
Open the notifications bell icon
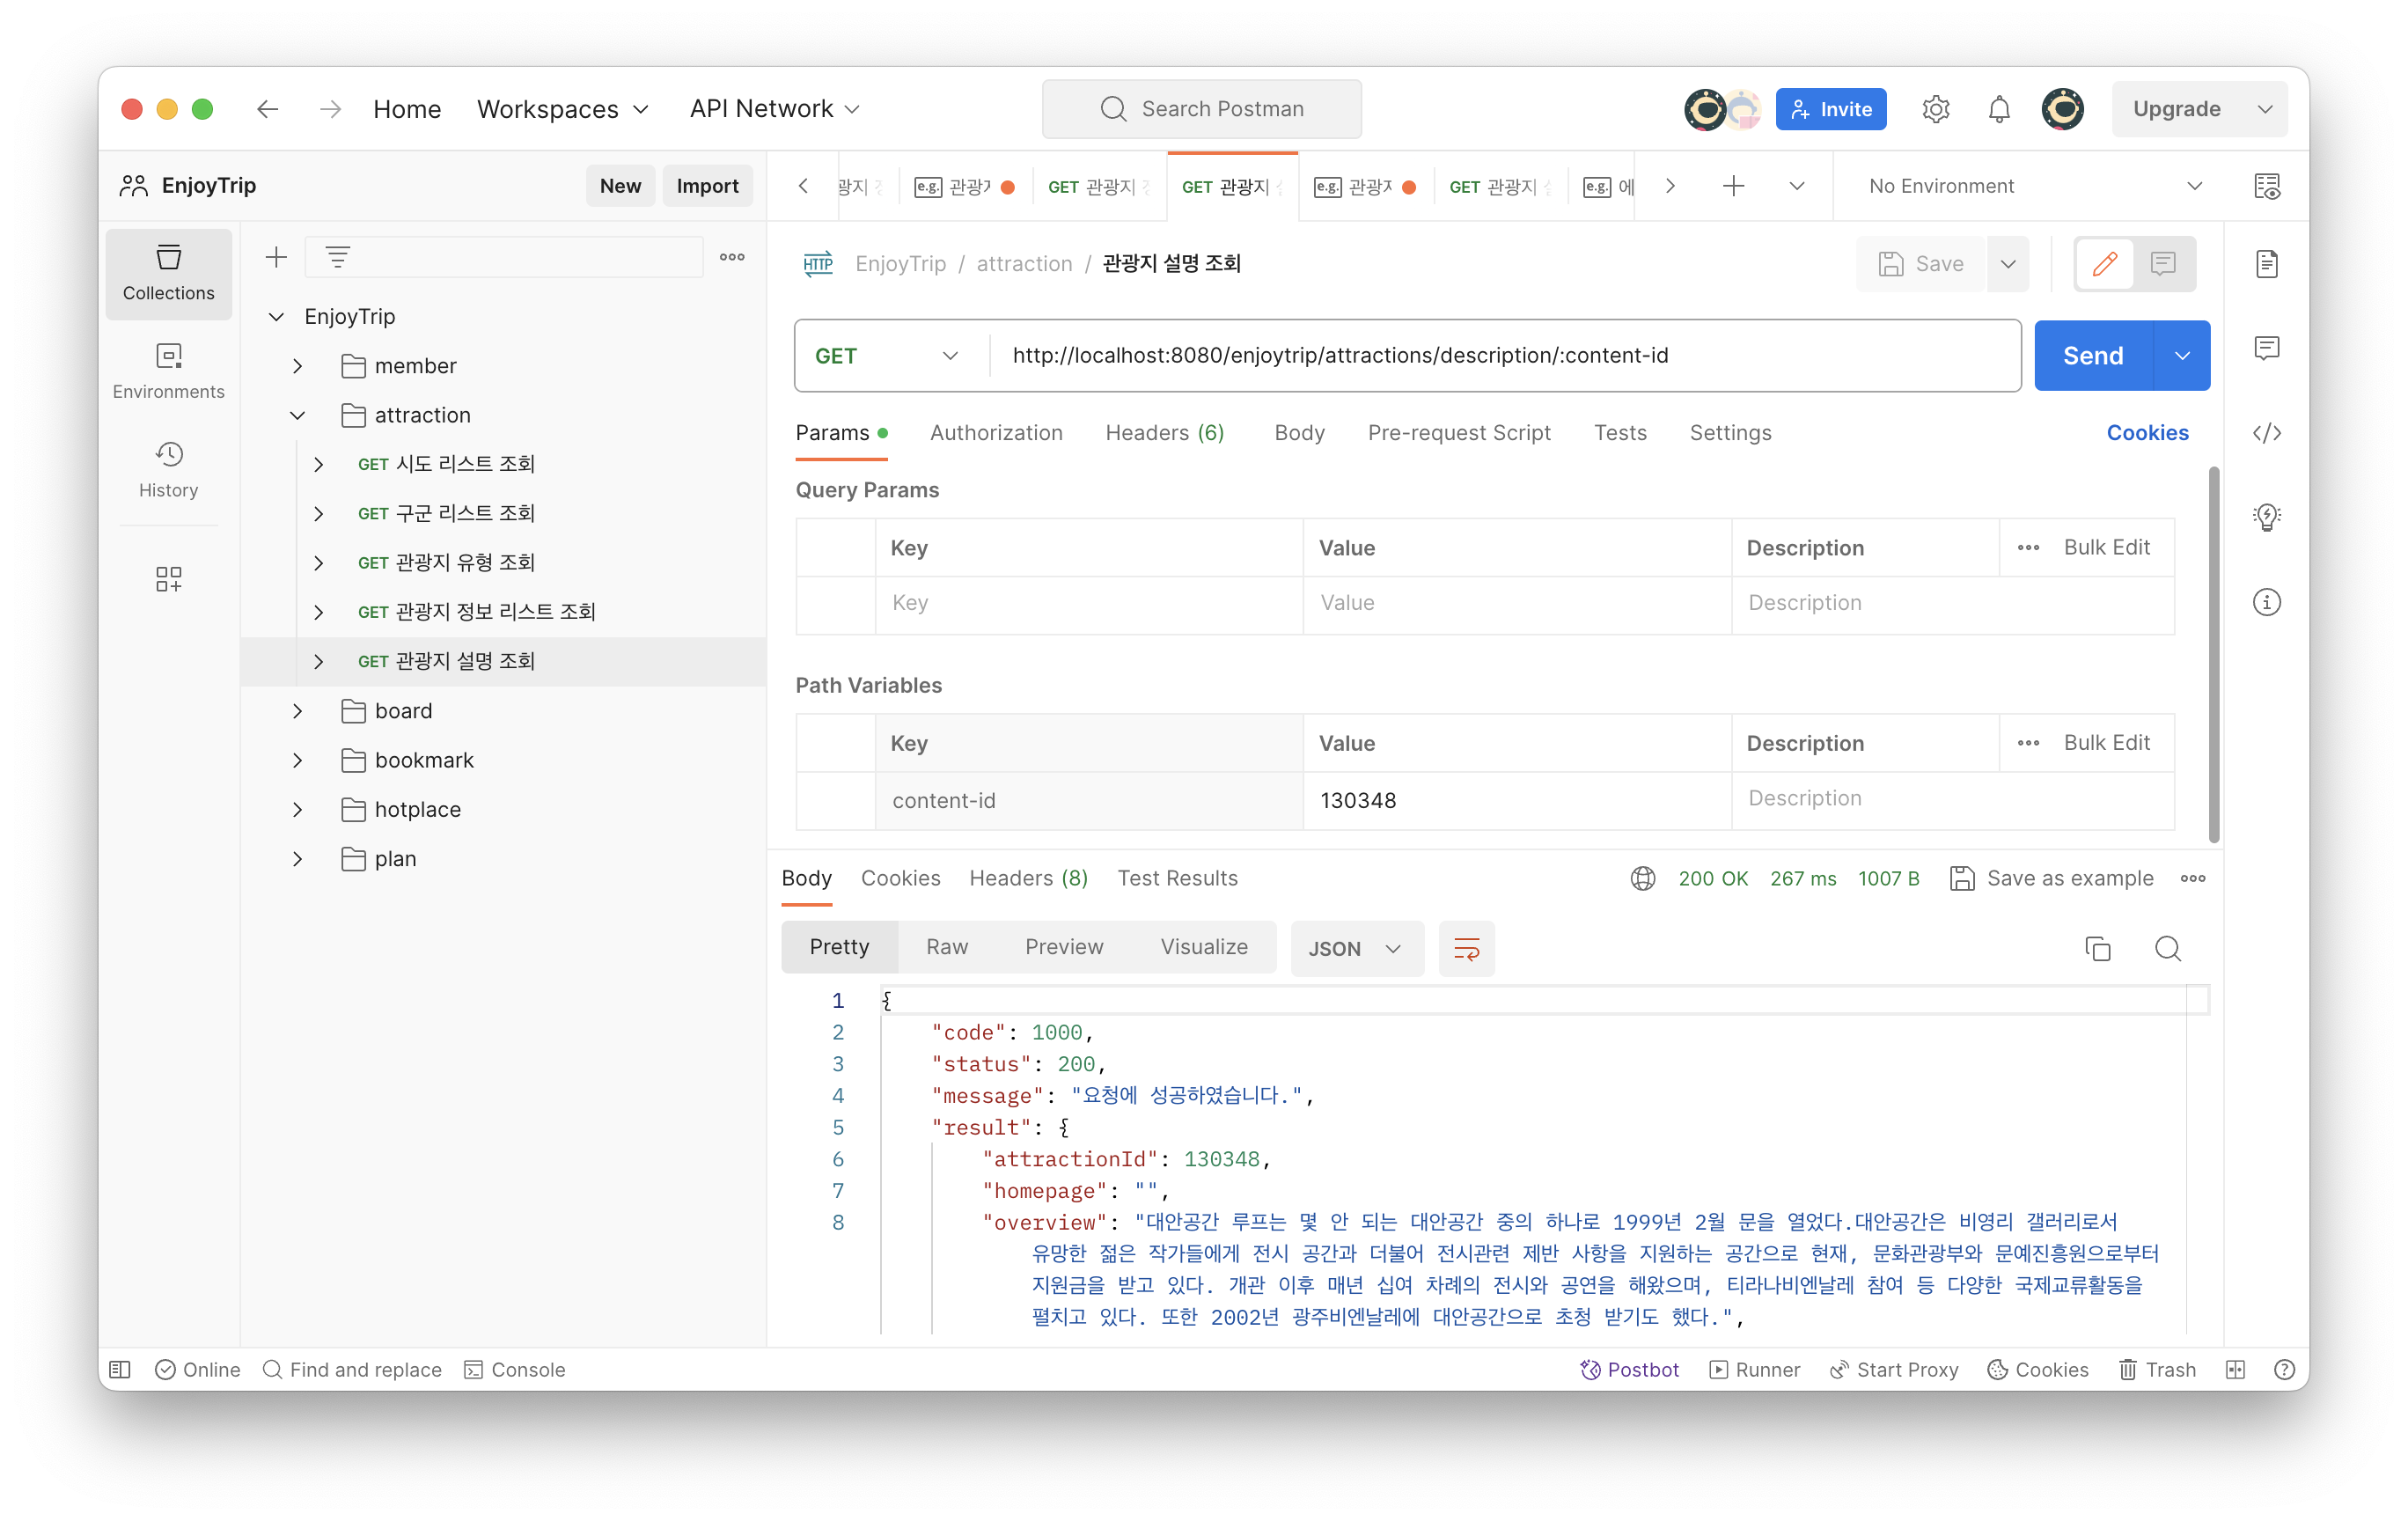pyautogui.click(x=1998, y=109)
